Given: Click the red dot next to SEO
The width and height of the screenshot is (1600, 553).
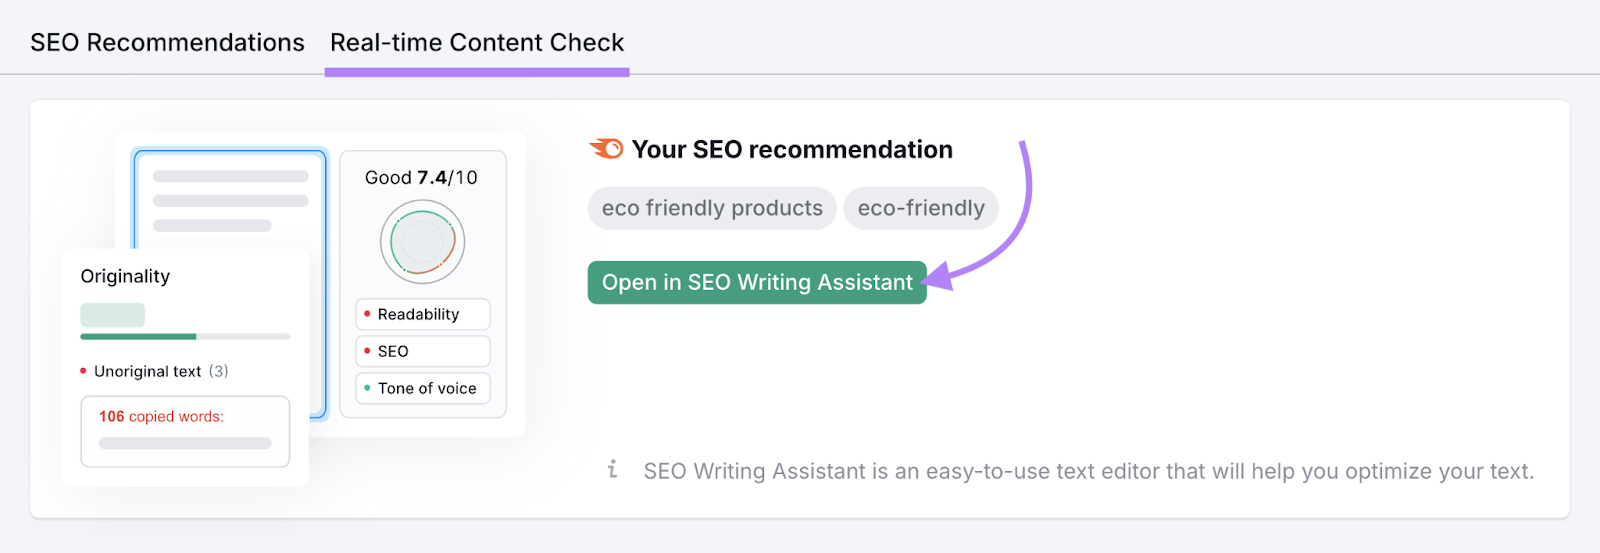Looking at the screenshot, I should coord(367,351).
